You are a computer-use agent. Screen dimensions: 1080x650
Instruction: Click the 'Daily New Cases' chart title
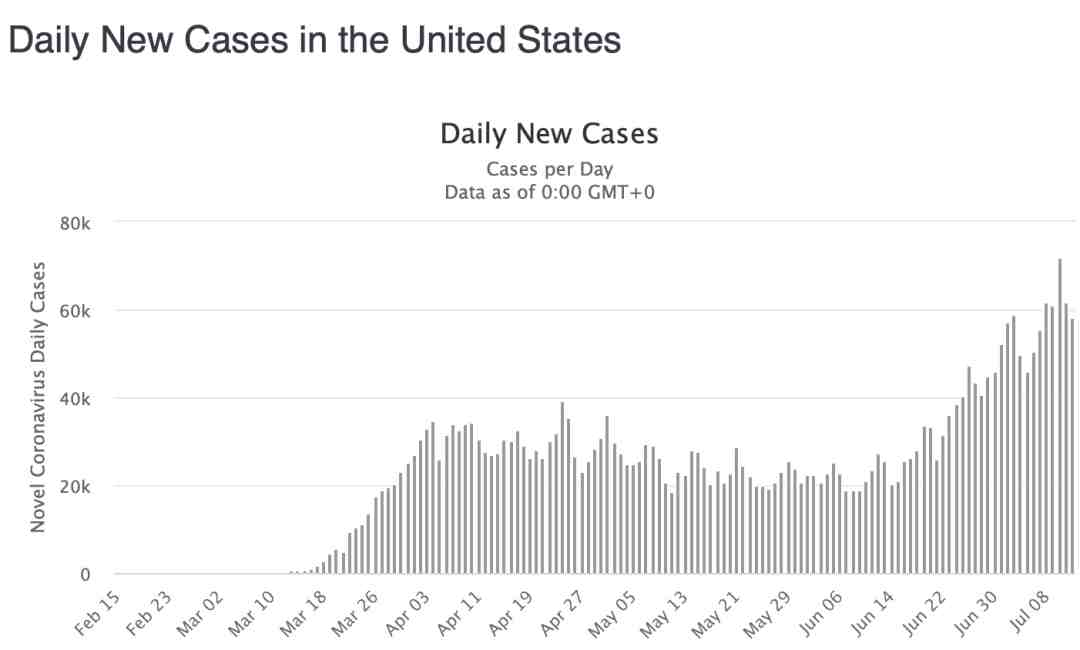pos(549,134)
